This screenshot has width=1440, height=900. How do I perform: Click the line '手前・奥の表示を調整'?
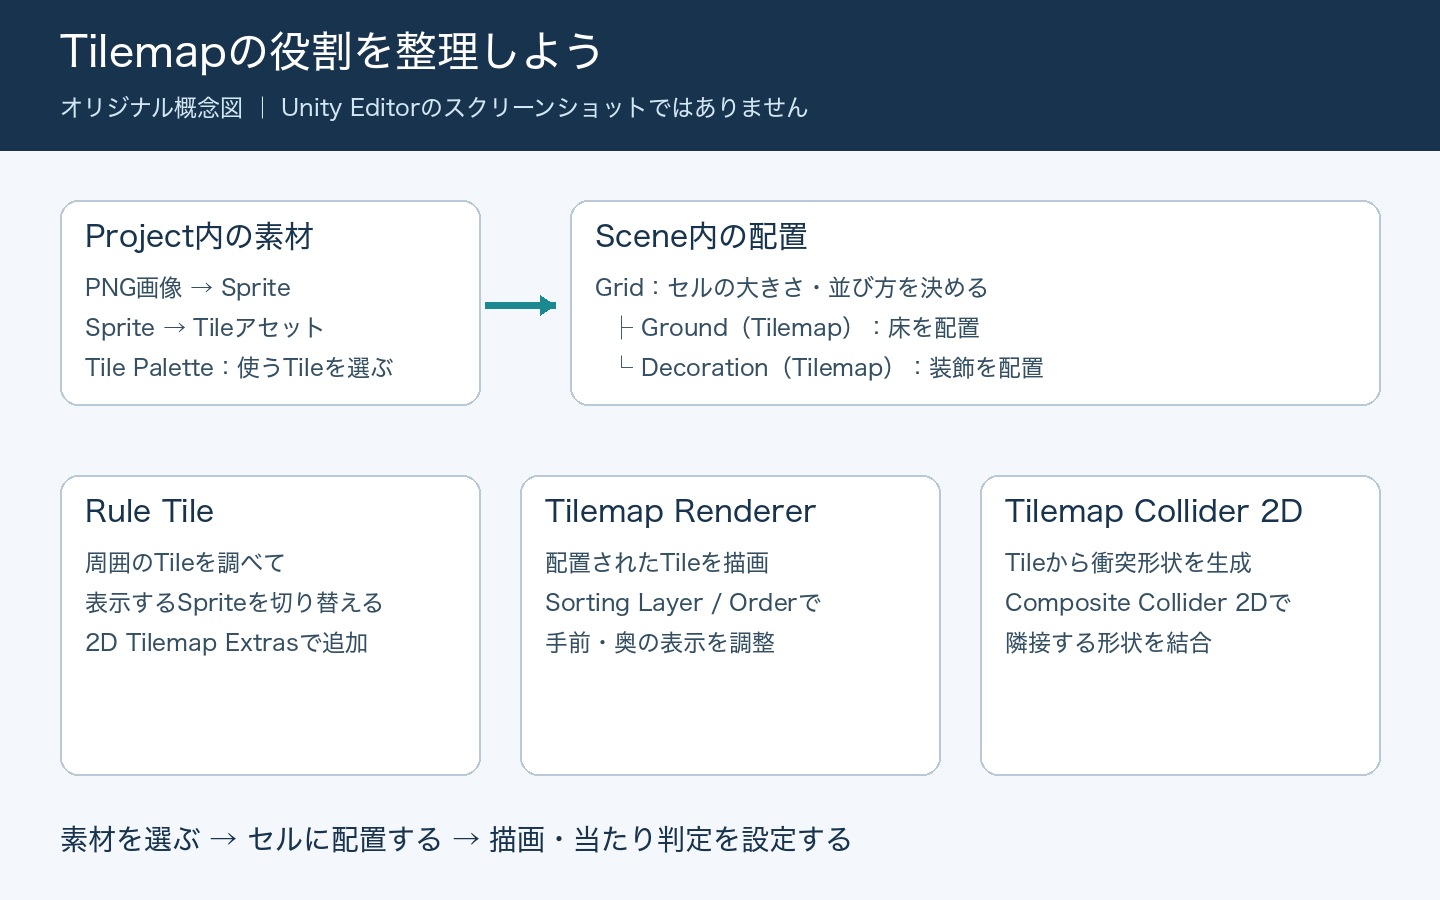pos(660,643)
